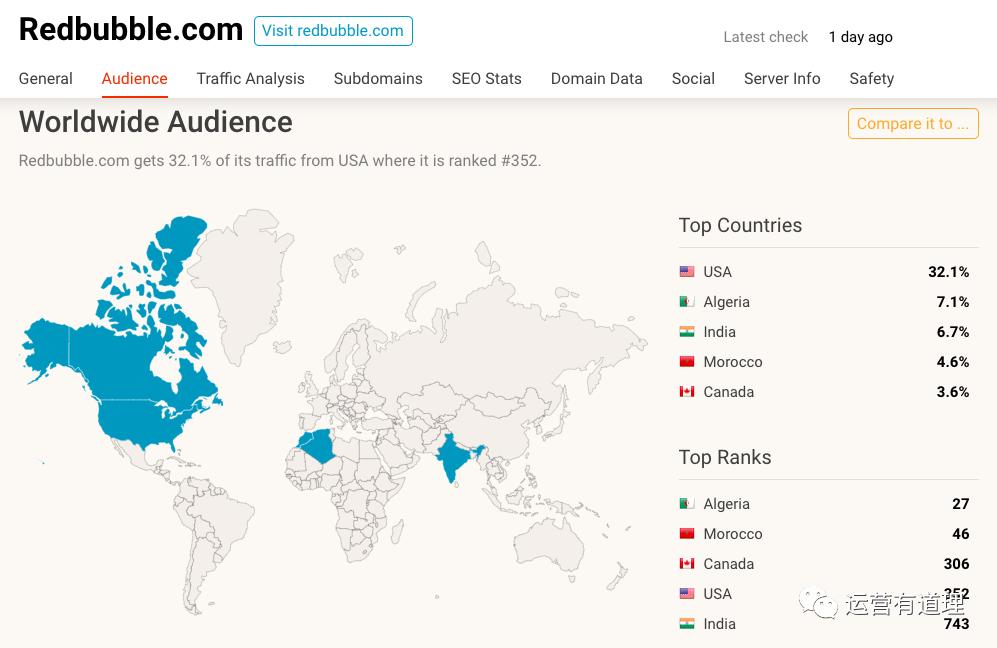Click the India flag in Top Ranks

(x=687, y=624)
